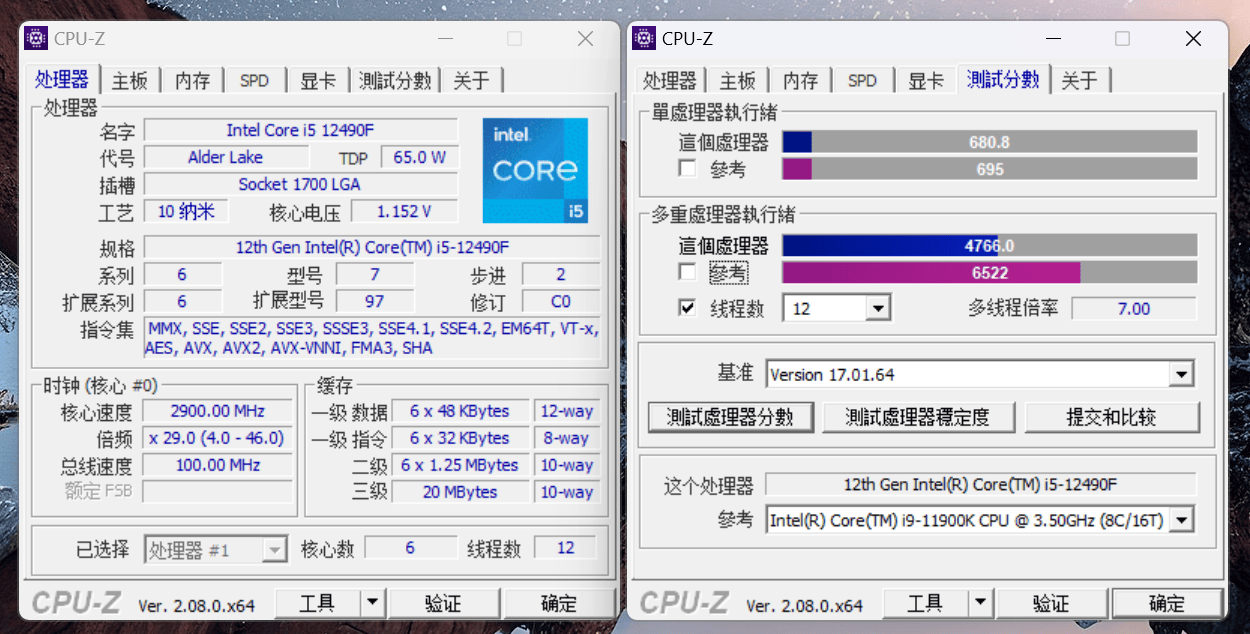Enable the 参考 checkbox under 單處理器執行緒
Viewport: 1250px width, 634px height.
coord(686,168)
